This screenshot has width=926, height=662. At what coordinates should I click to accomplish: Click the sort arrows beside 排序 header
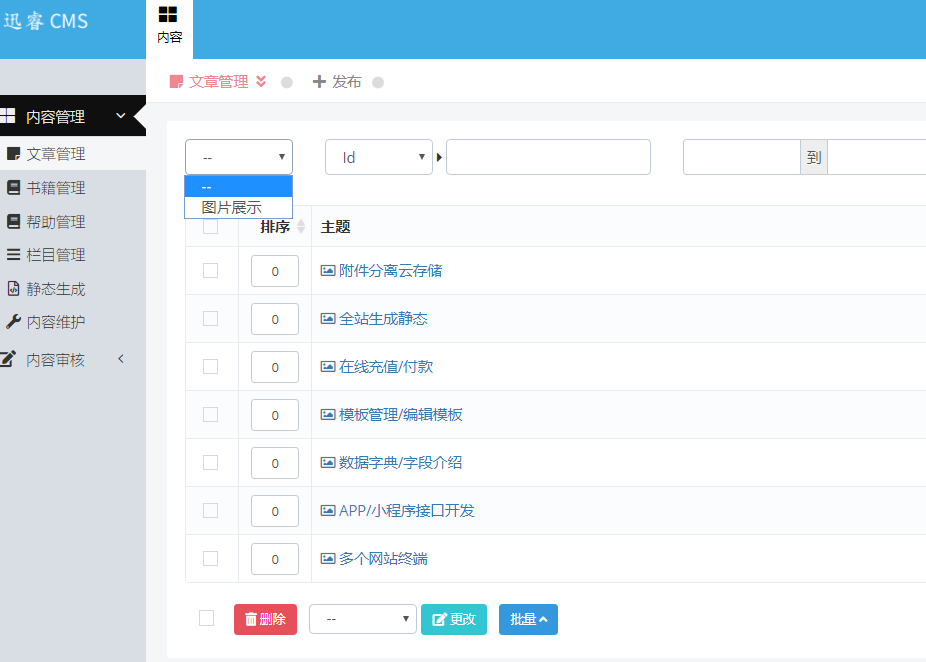301,226
